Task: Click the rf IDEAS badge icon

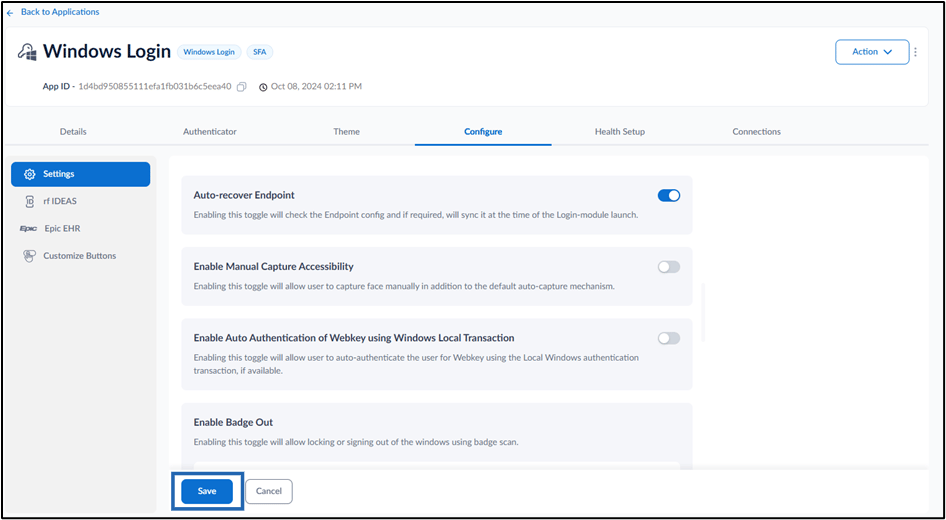Action: click(30, 201)
